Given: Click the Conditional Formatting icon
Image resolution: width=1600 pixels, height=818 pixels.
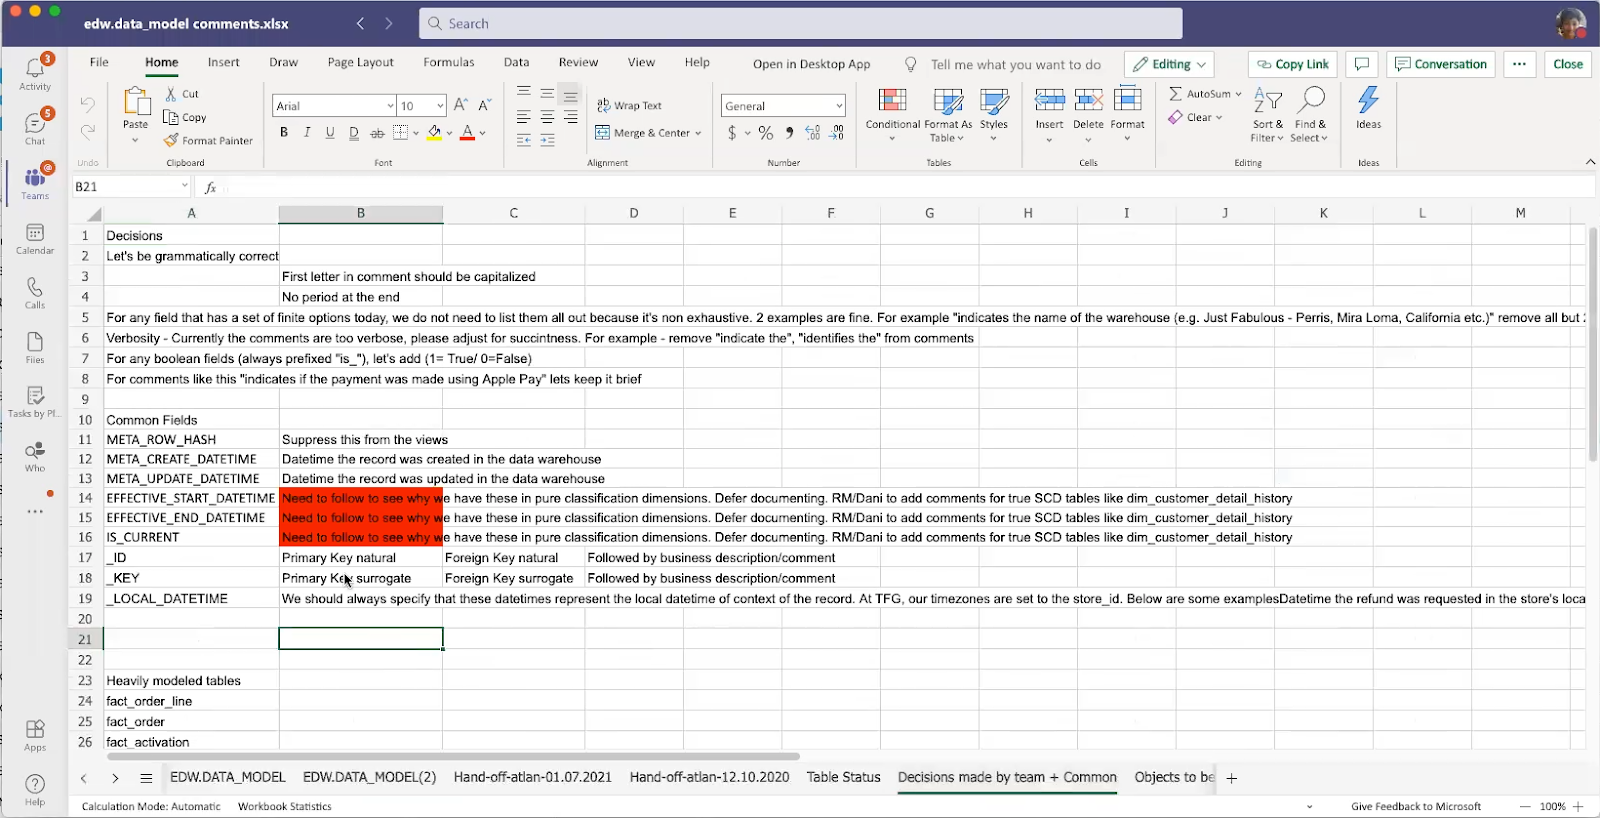Looking at the screenshot, I should click(x=892, y=102).
